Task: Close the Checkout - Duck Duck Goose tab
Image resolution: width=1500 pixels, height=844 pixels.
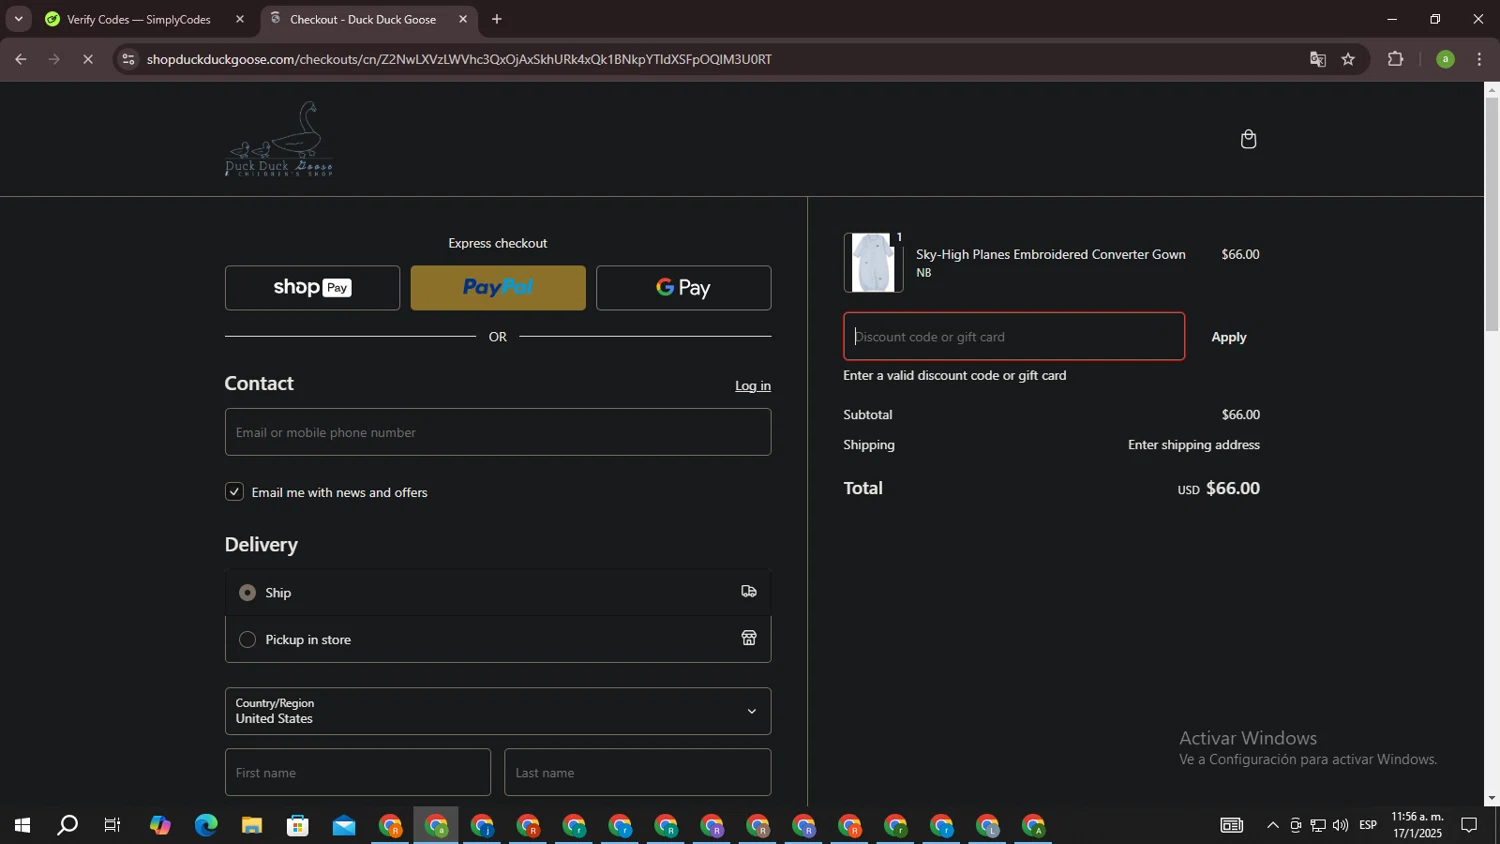Action: pyautogui.click(x=462, y=19)
